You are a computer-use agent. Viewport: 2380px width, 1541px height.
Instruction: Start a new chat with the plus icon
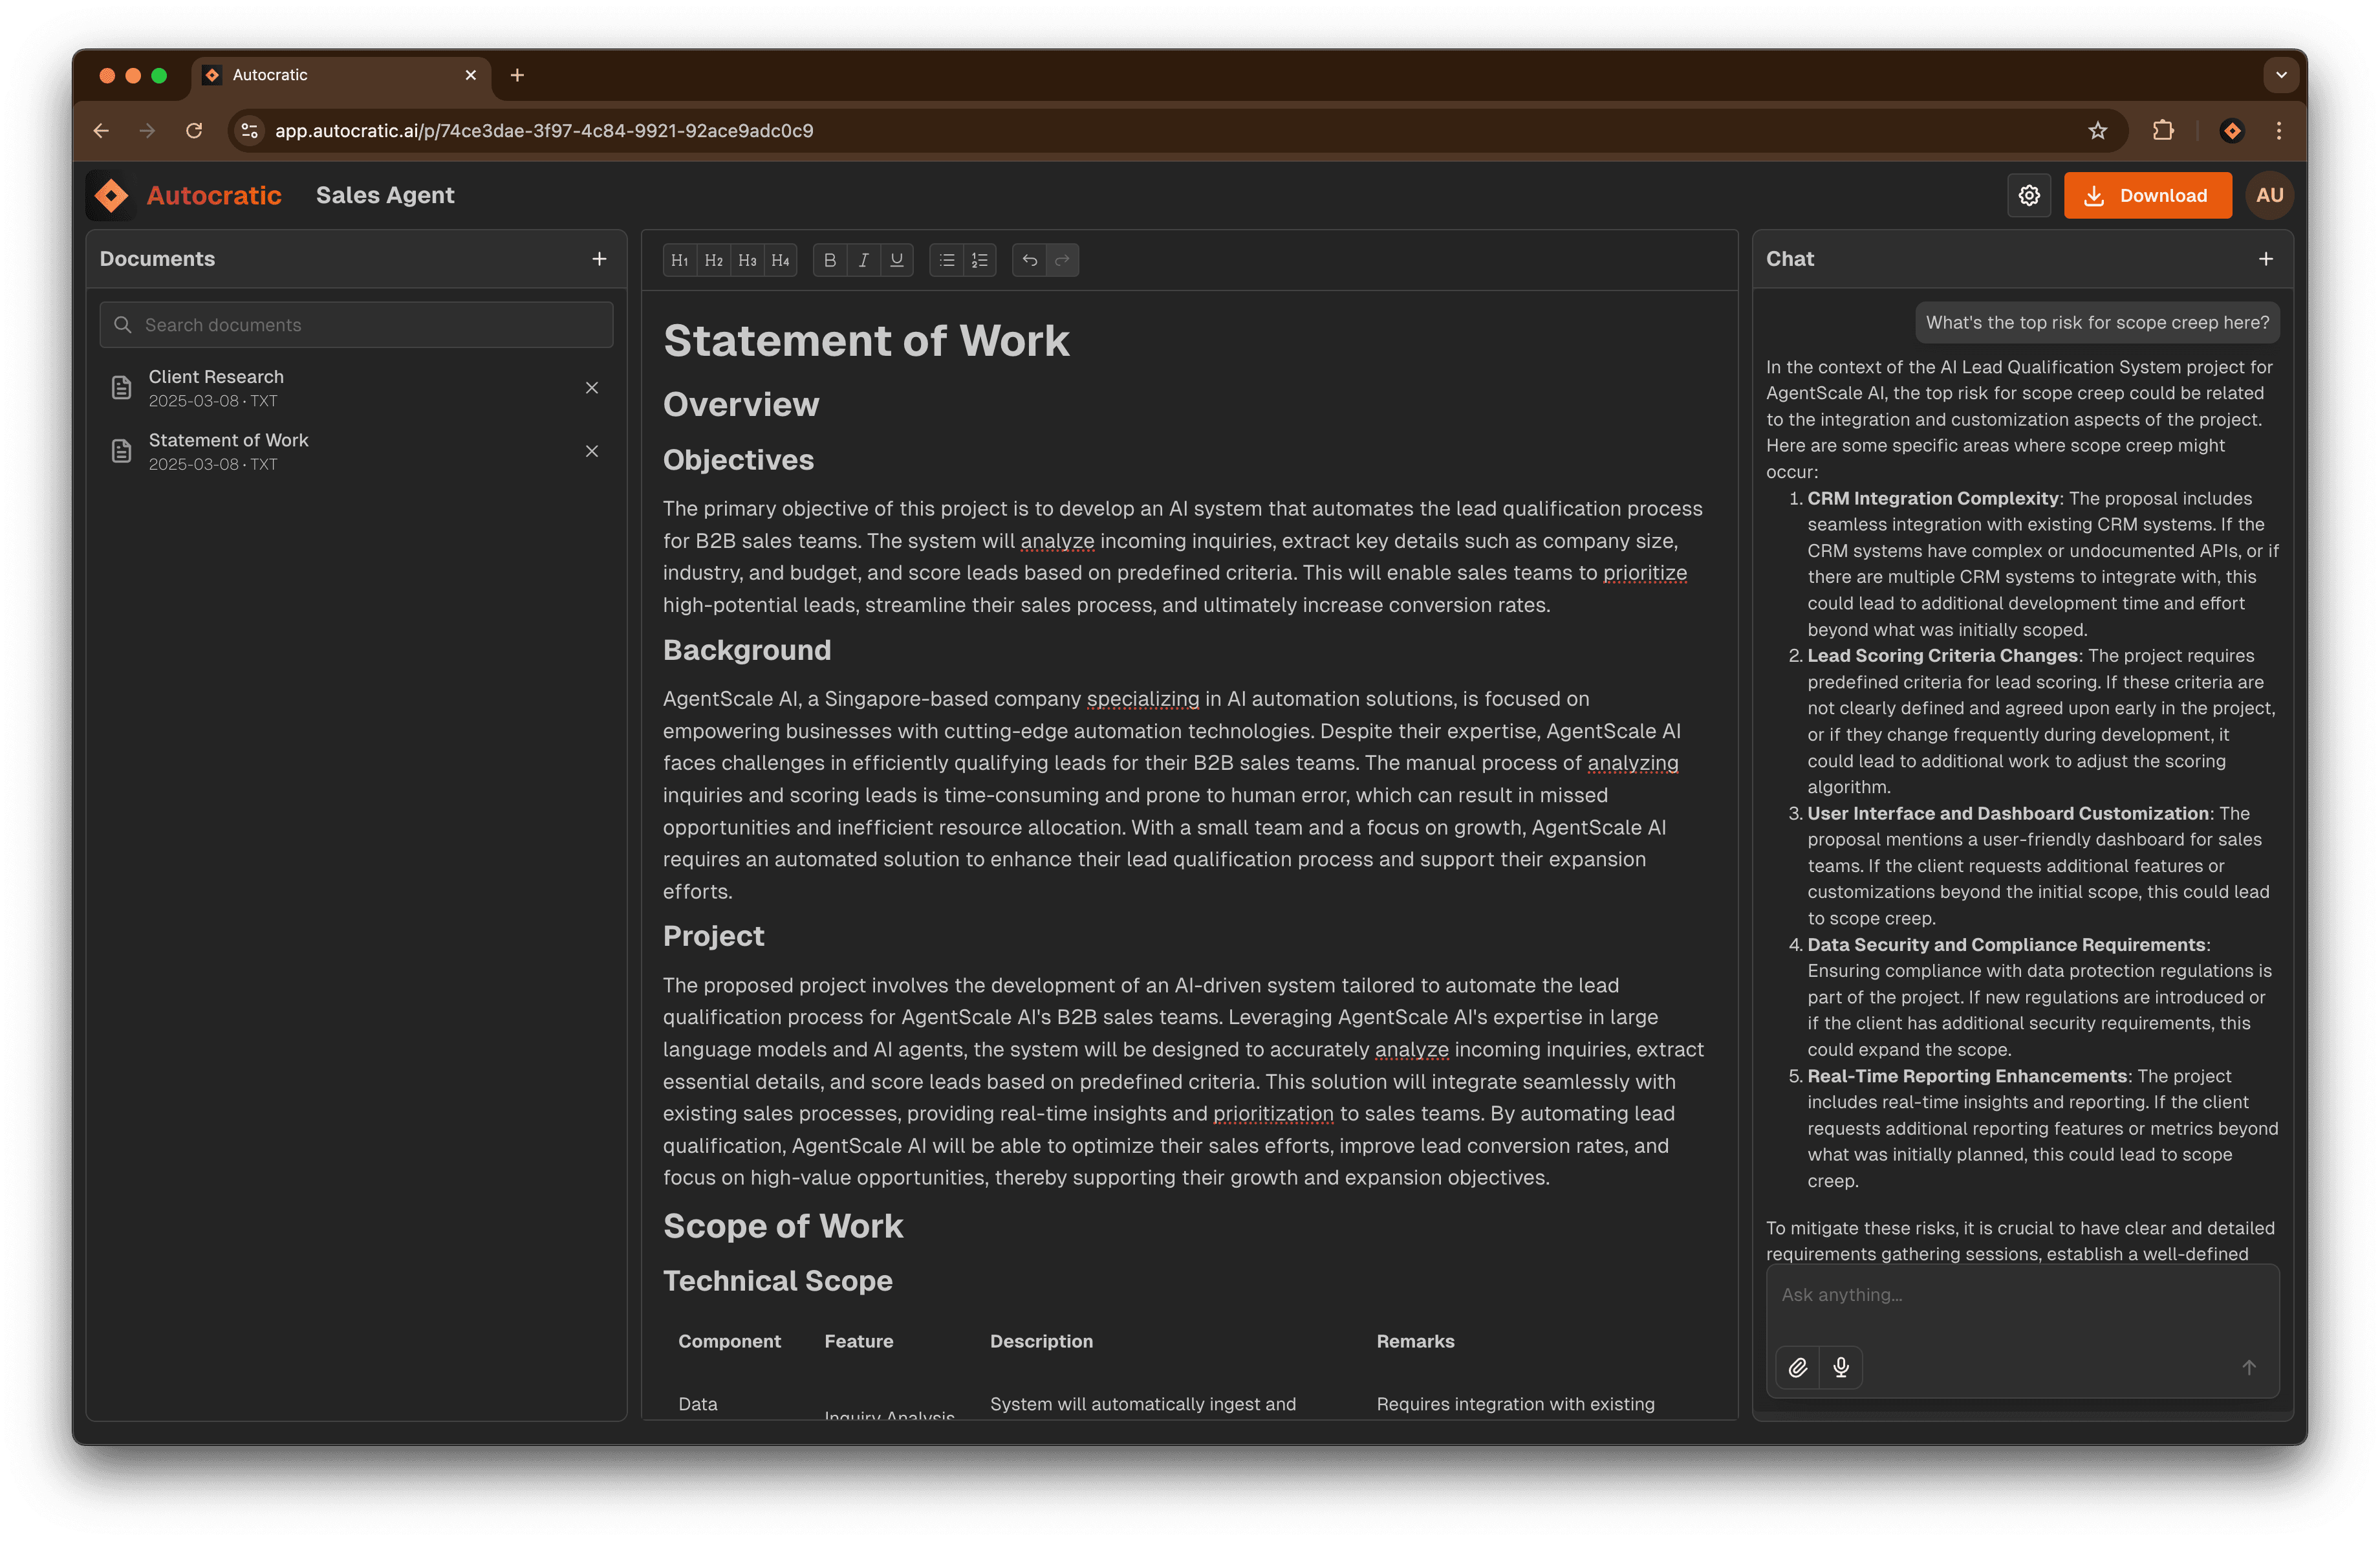2266,259
